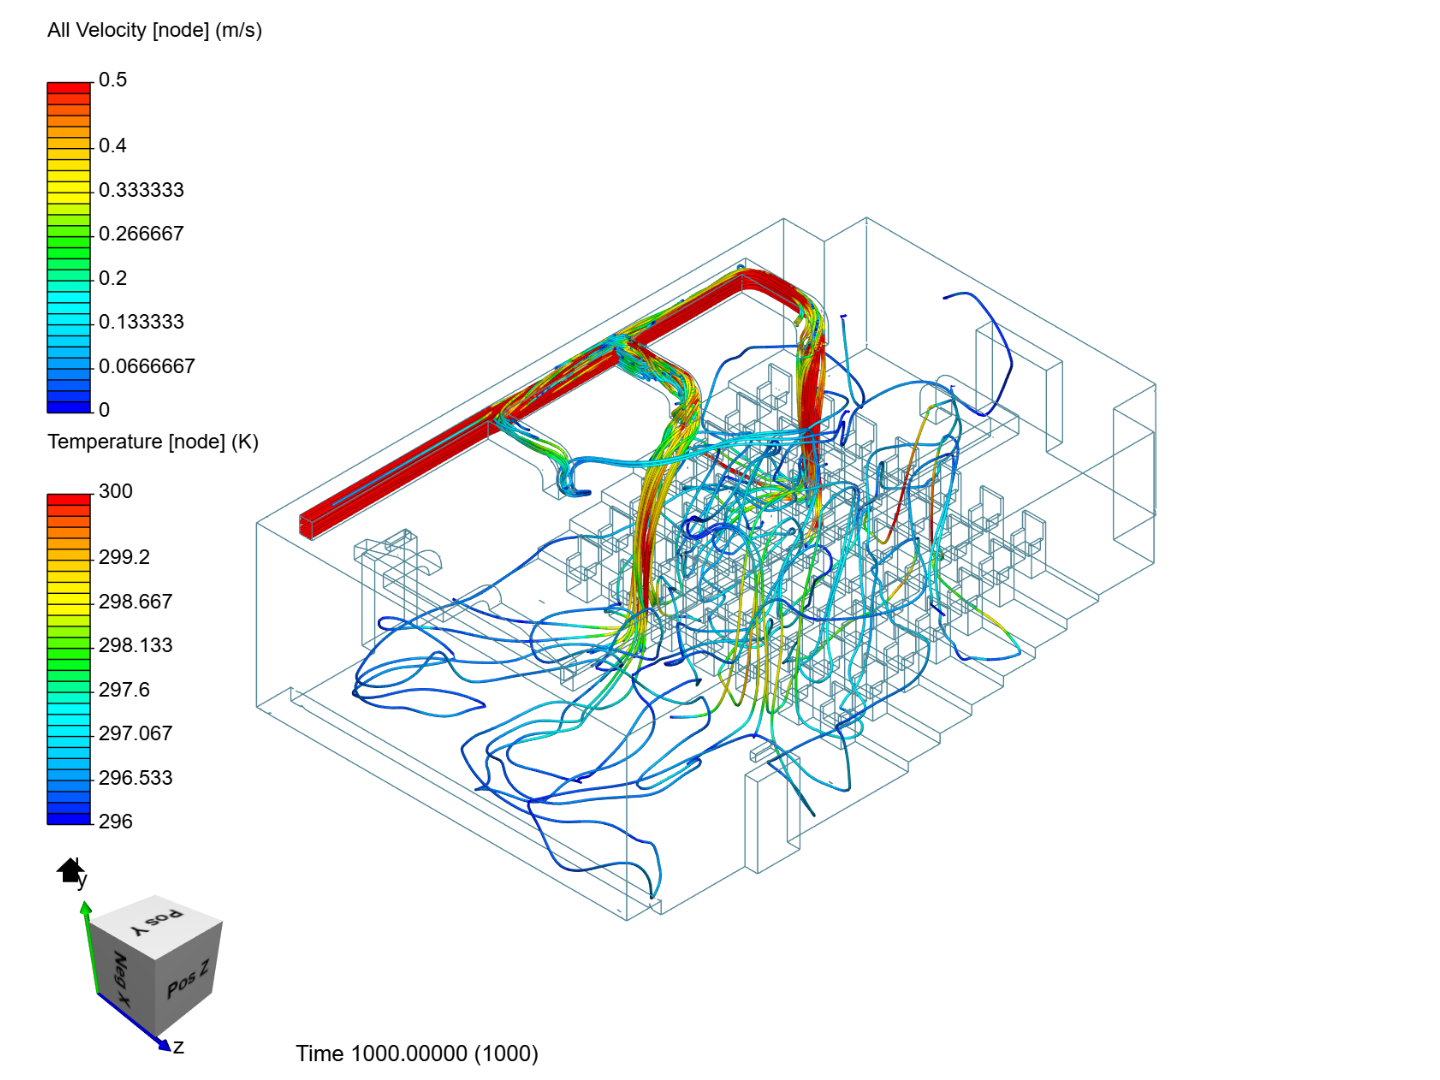Select the 0.5 velocity legend label
Viewport: 1440px width, 1080px height.
tap(113, 80)
